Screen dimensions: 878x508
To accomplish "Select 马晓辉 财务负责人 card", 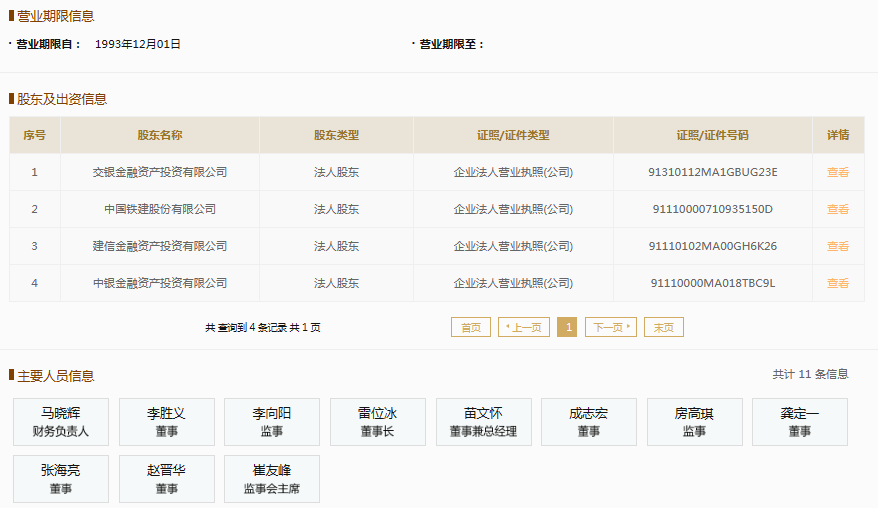I will click(x=61, y=422).
